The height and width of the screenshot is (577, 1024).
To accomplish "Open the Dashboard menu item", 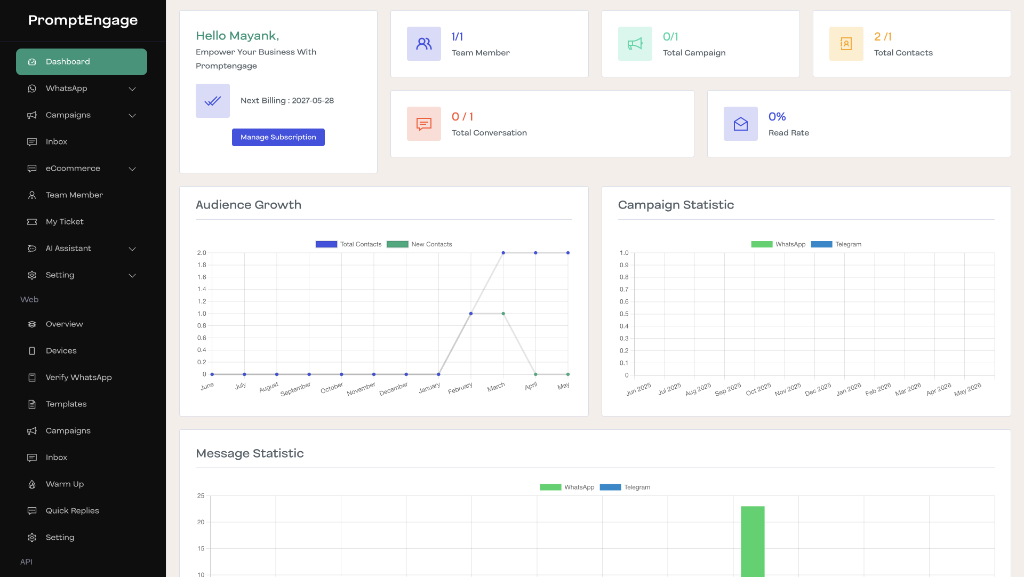I will [x=82, y=61].
